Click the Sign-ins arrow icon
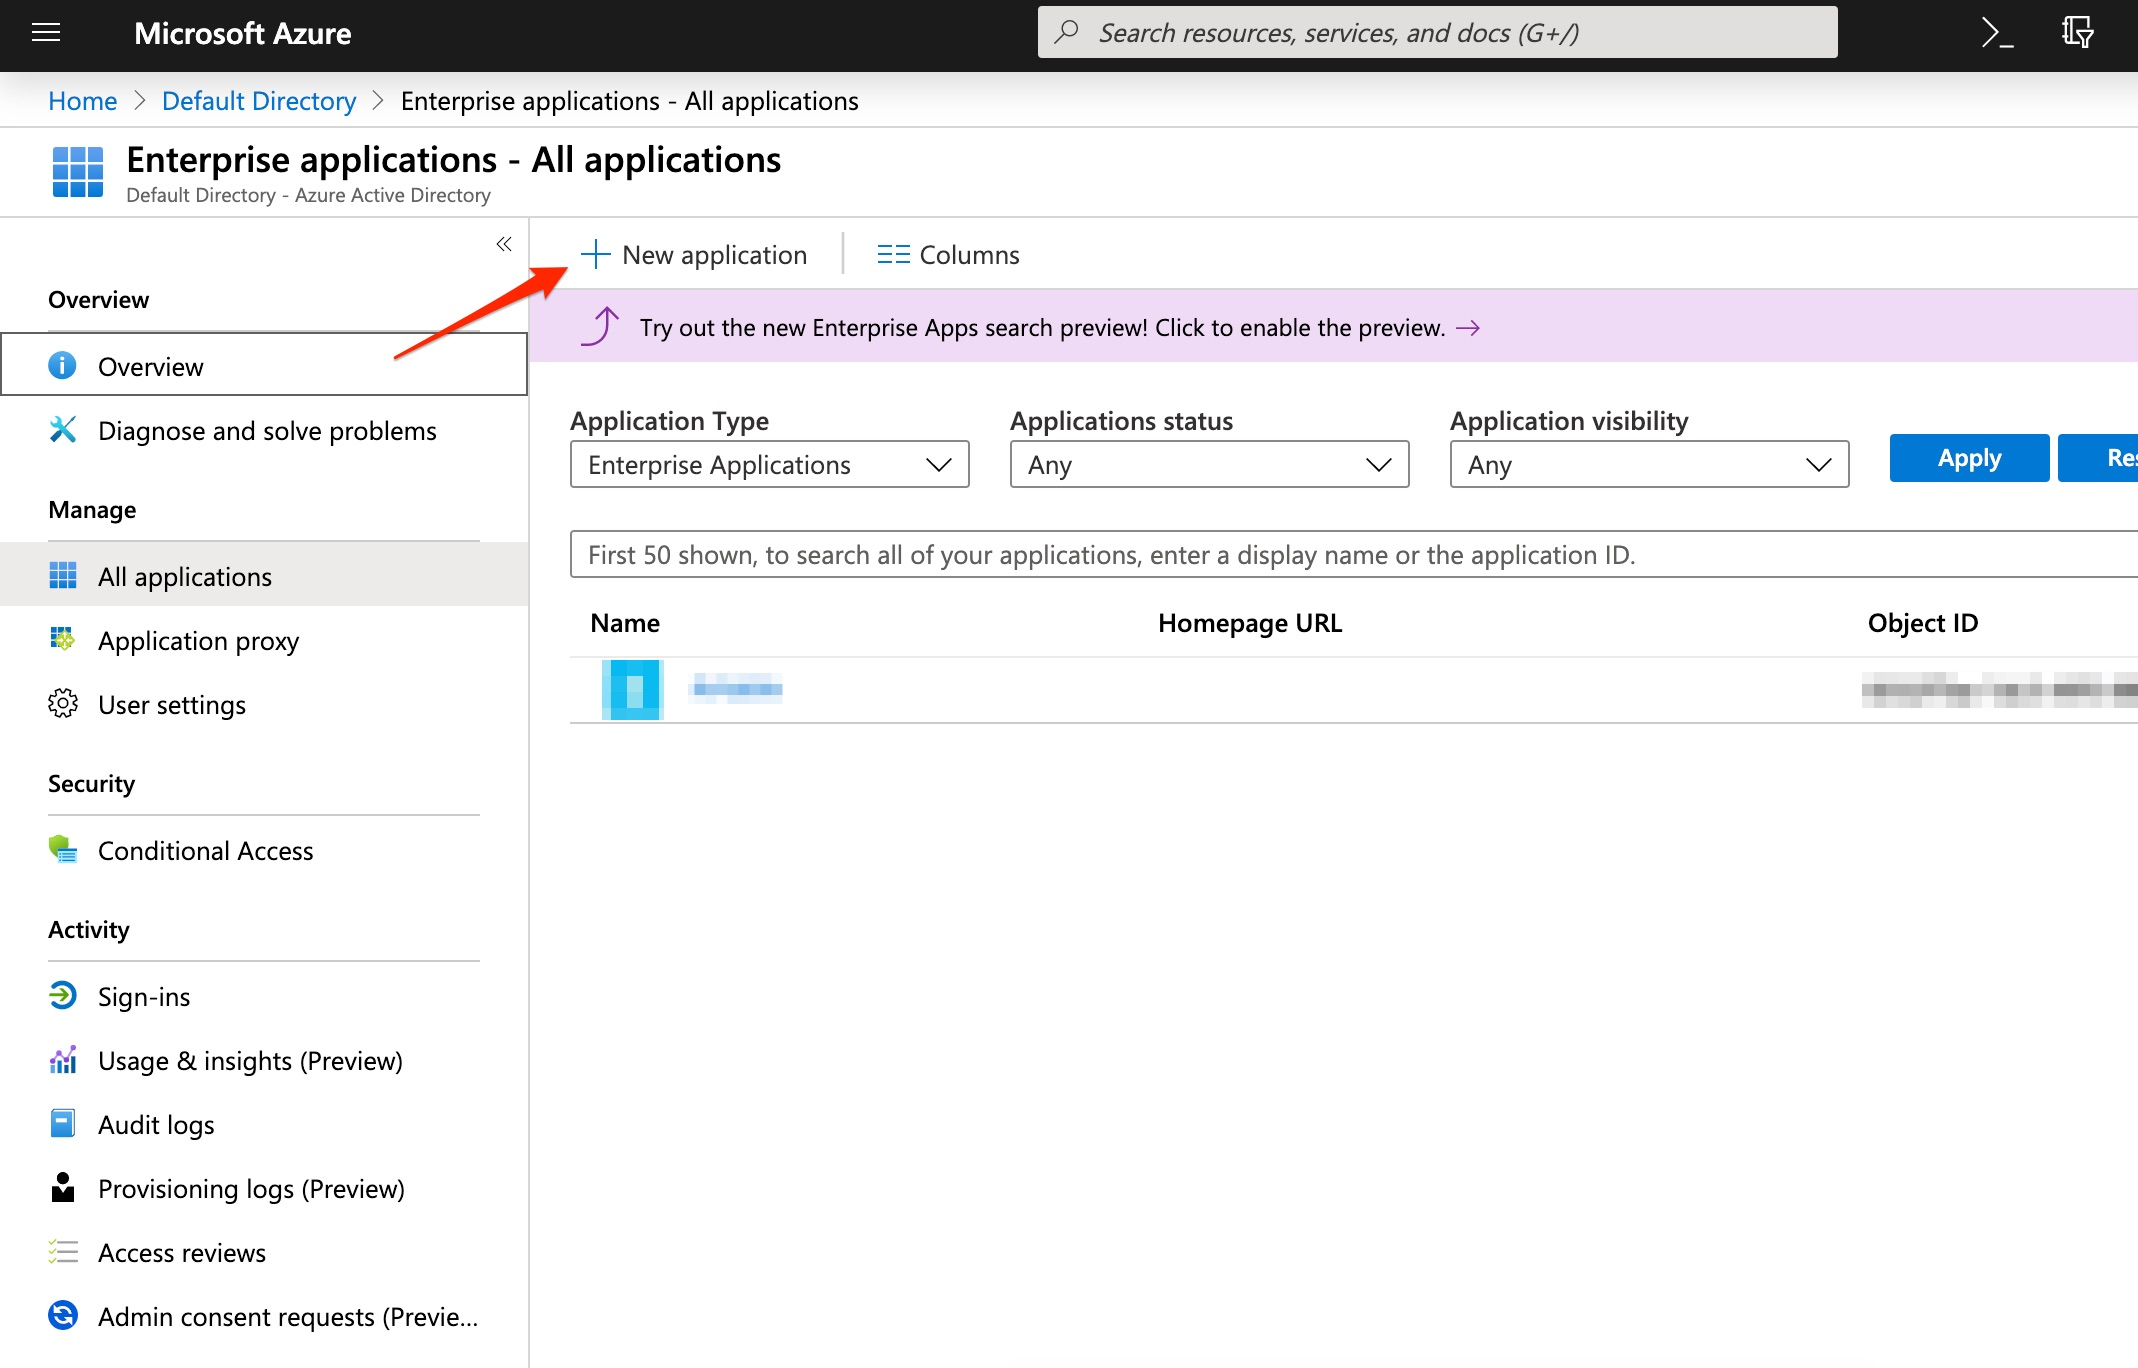Viewport: 2138px width, 1368px height. tap(62, 996)
